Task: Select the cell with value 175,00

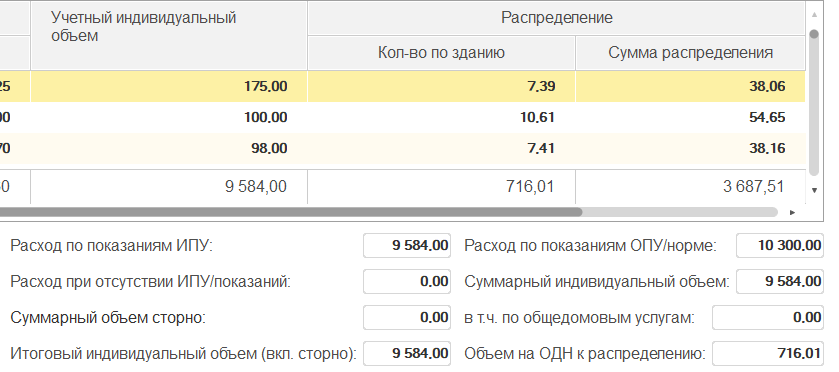Action: (x=169, y=87)
